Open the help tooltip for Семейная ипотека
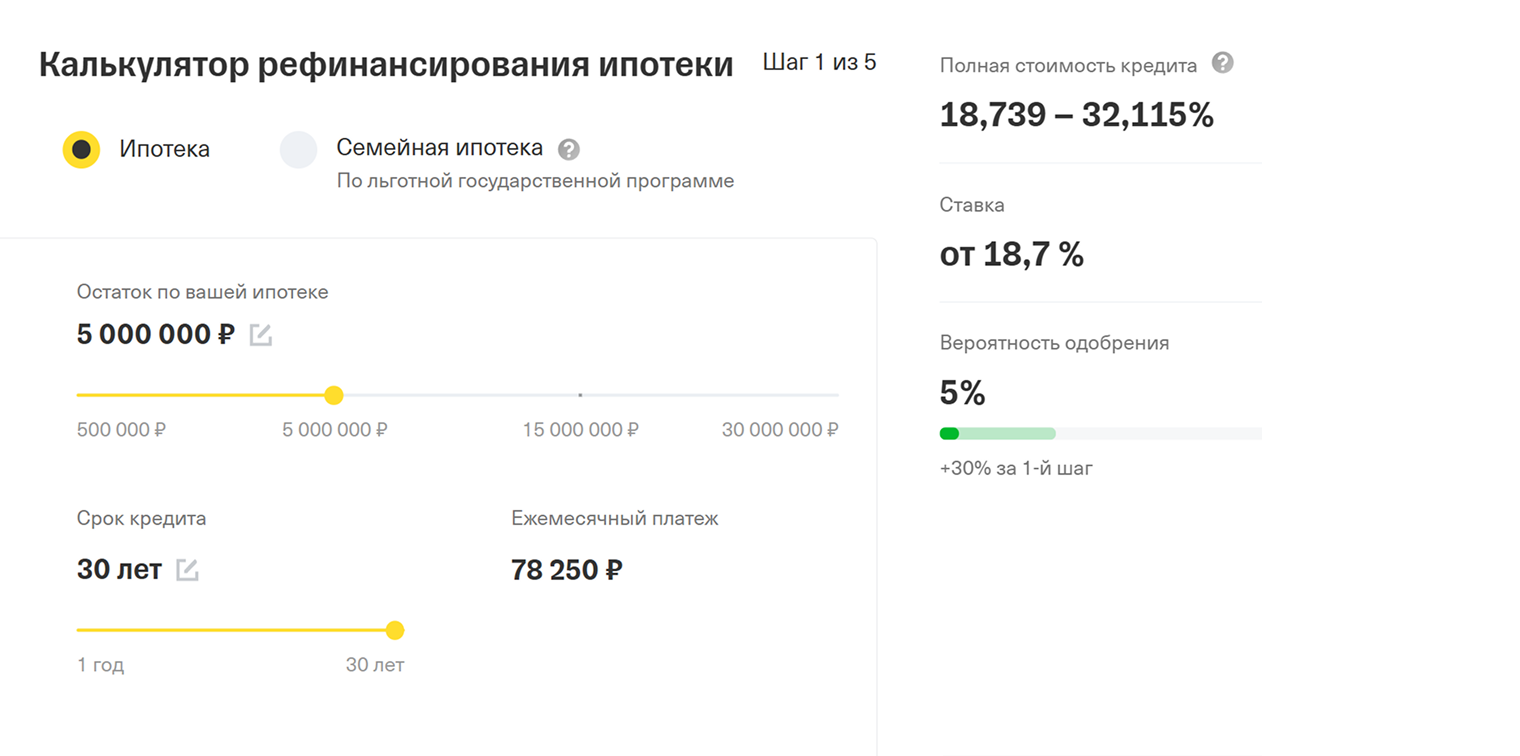Screen dimensions: 1520x756 (569, 150)
